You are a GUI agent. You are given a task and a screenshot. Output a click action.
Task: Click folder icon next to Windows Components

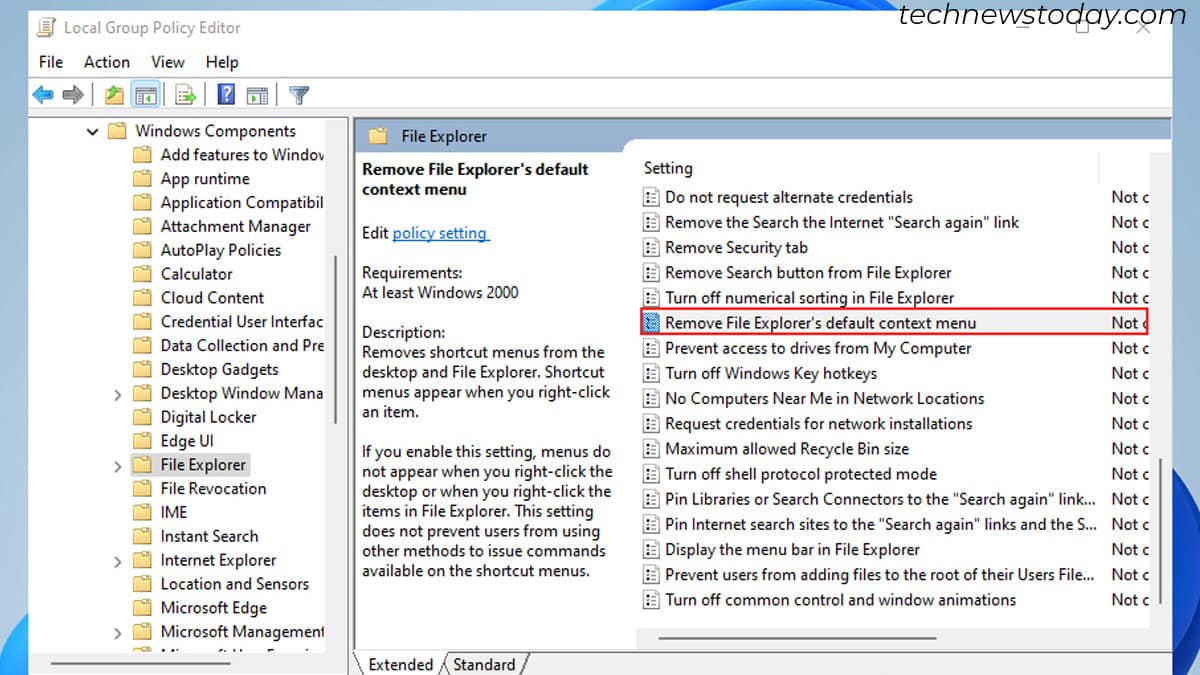117,131
